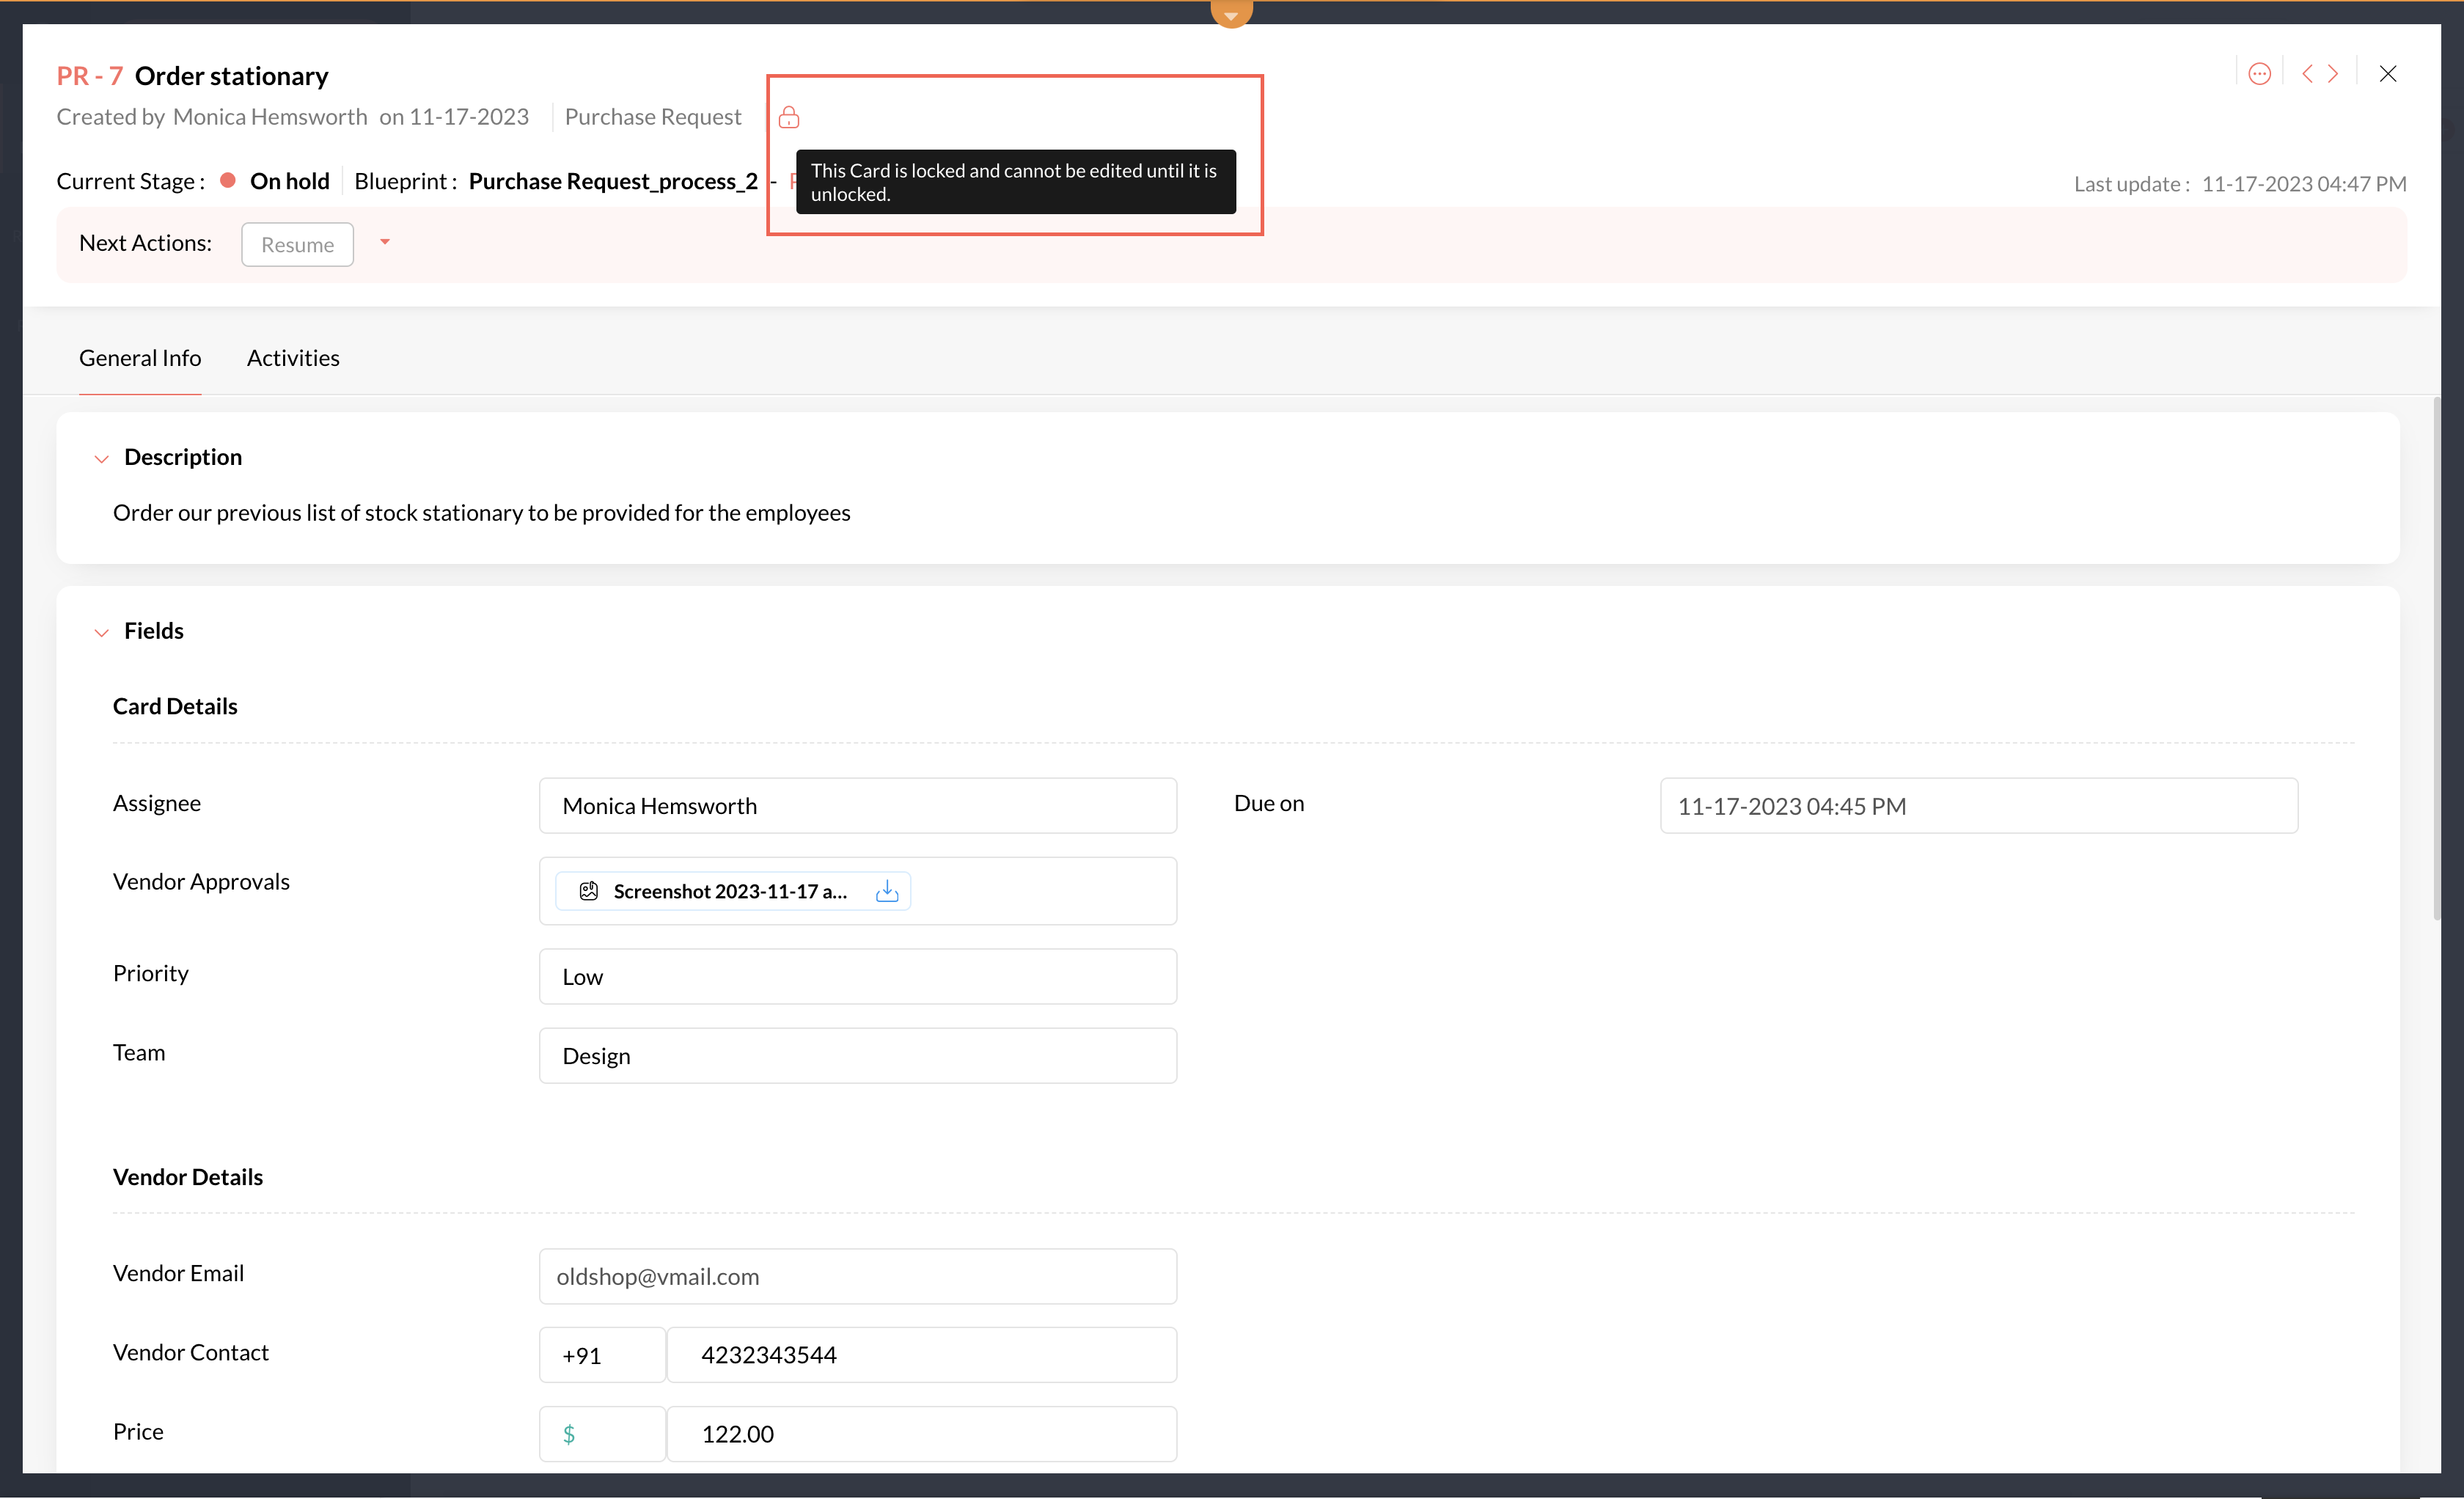The width and height of the screenshot is (2464, 1499).
Task: Go to next card with right arrow
Action: coord(2333,74)
